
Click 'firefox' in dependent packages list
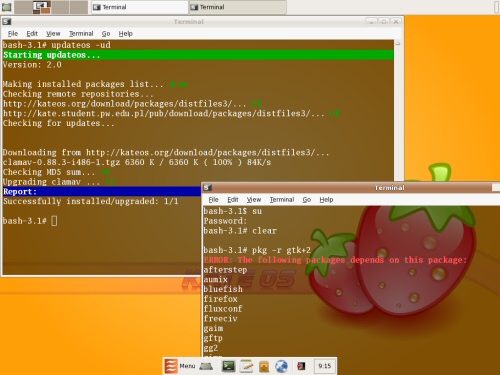(221, 299)
